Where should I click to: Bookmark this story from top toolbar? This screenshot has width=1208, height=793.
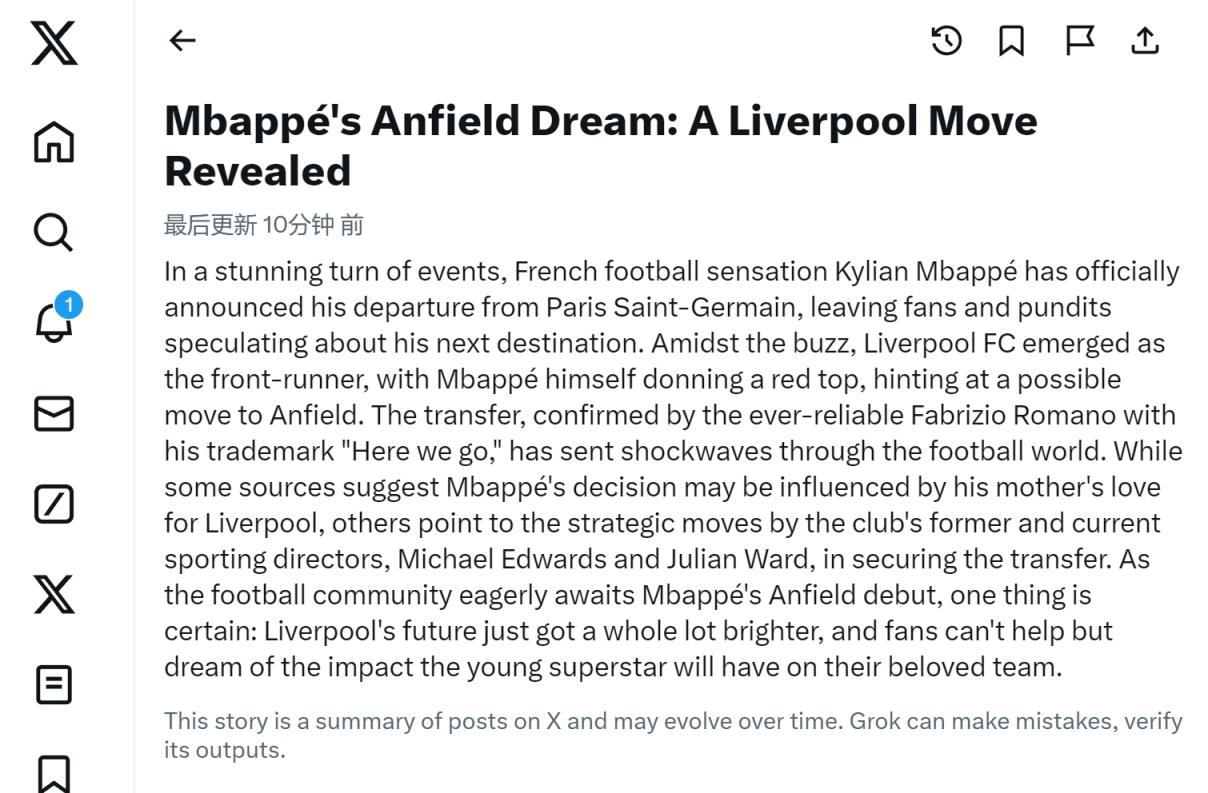tap(1012, 41)
